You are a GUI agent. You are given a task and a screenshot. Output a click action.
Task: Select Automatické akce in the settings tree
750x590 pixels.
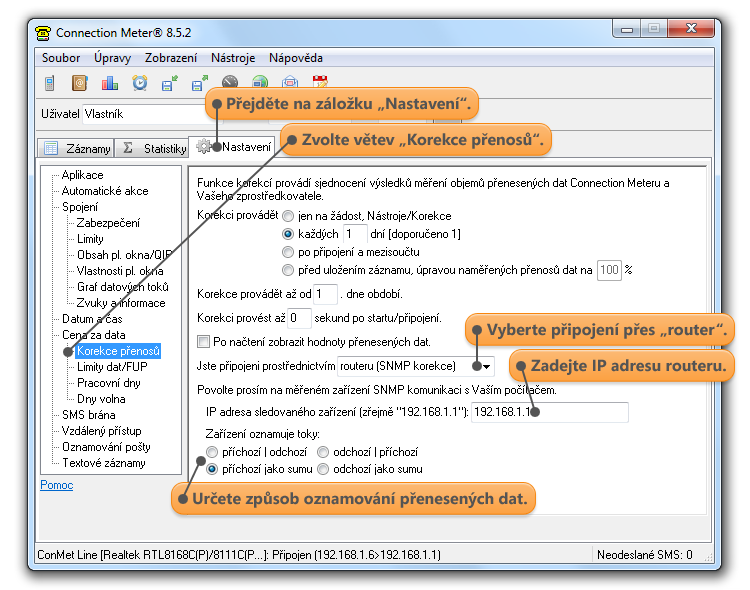105,191
